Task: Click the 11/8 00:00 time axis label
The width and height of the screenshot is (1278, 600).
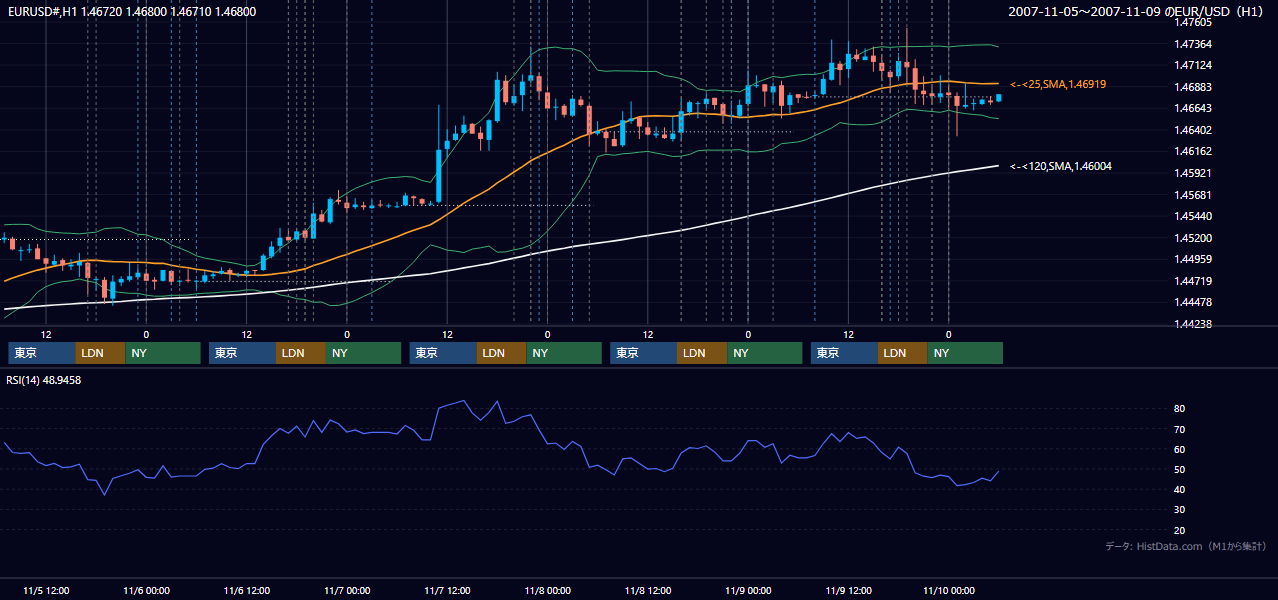Action: pyautogui.click(x=548, y=590)
